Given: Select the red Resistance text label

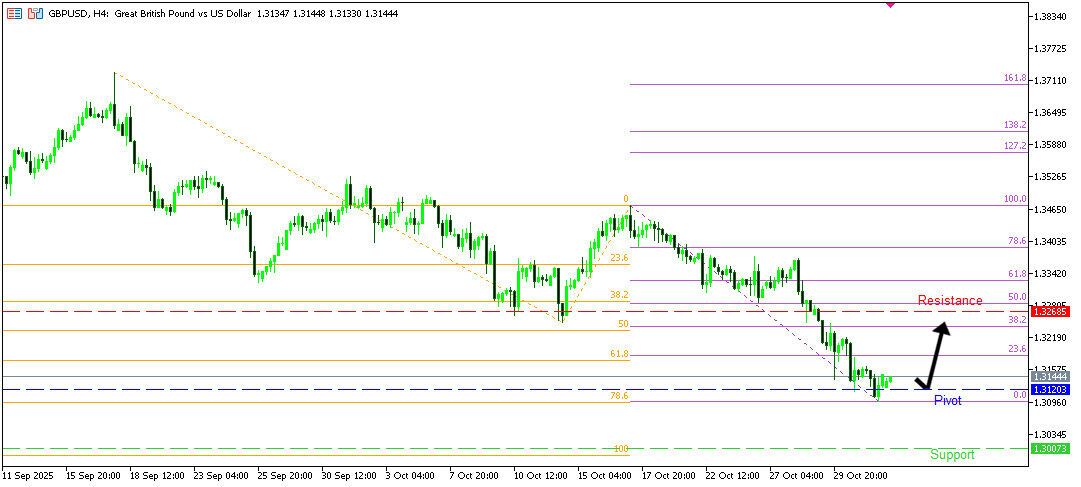Looking at the screenshot, I should pos(950,300).
